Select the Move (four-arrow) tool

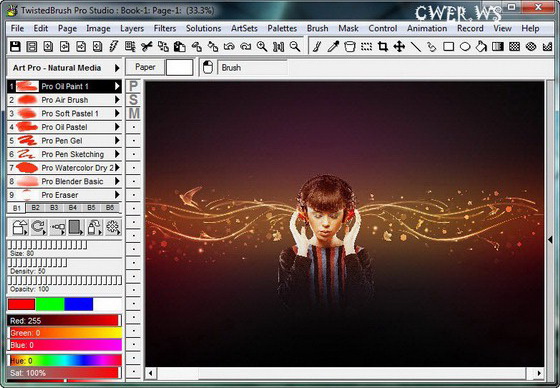399,46
